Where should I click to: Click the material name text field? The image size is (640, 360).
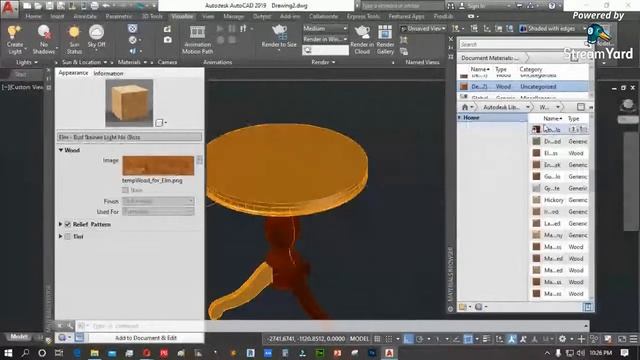pyautogui.click(x=129, y=137)
